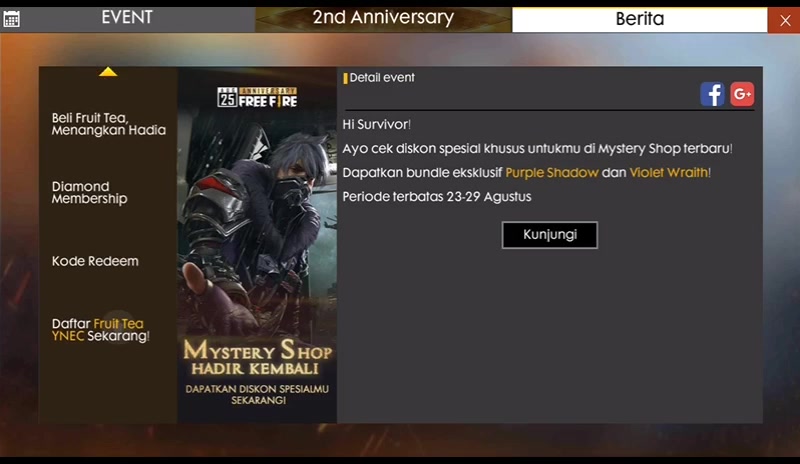Click the Periode terbatas 23-29 Agustus line

tap(437, 197)
